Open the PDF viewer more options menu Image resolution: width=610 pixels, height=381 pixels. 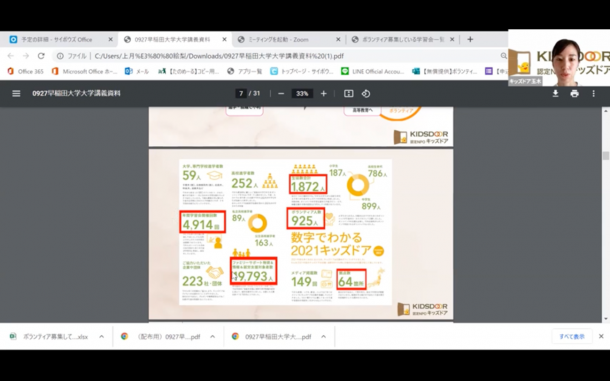click(x=593, y=93)
